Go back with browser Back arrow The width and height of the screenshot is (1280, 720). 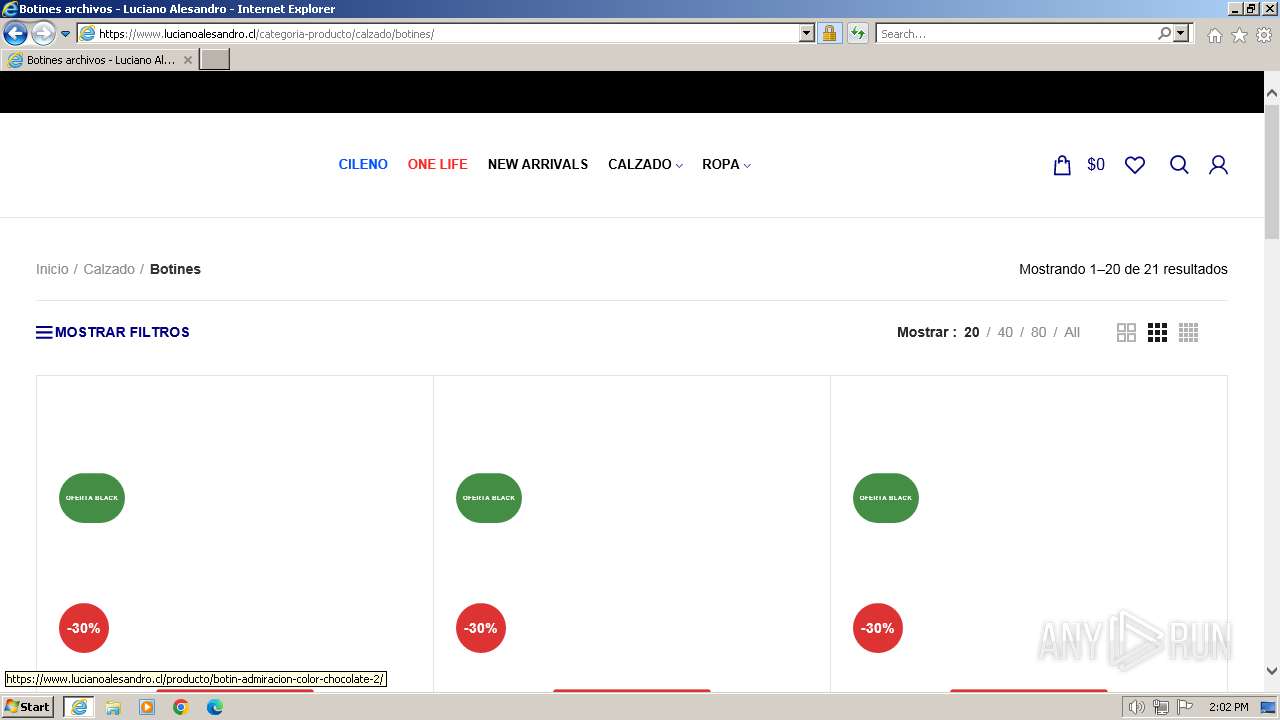click(15, 33)
